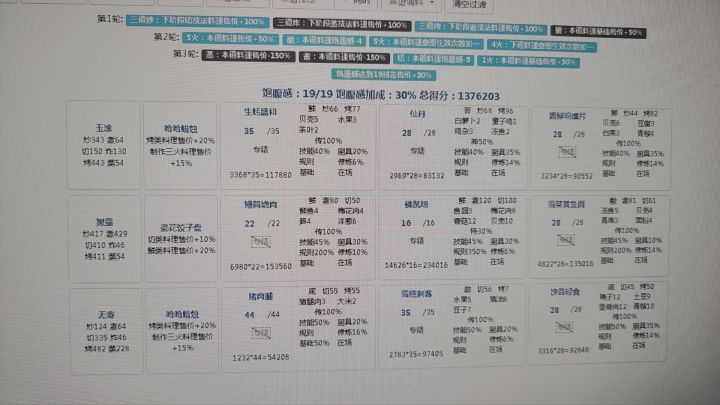Click the 仙丹 recipe name

click(x=417, y=114)
